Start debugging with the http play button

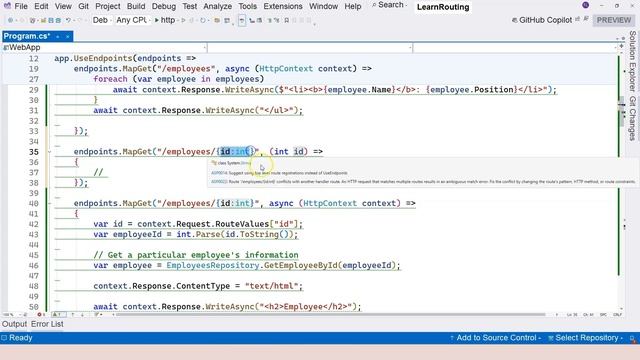tap(165, 20)
